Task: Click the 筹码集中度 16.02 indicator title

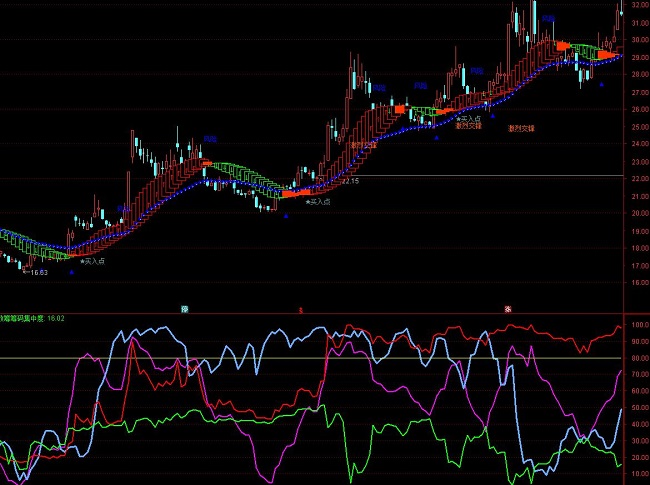Action: pos(32,319)
